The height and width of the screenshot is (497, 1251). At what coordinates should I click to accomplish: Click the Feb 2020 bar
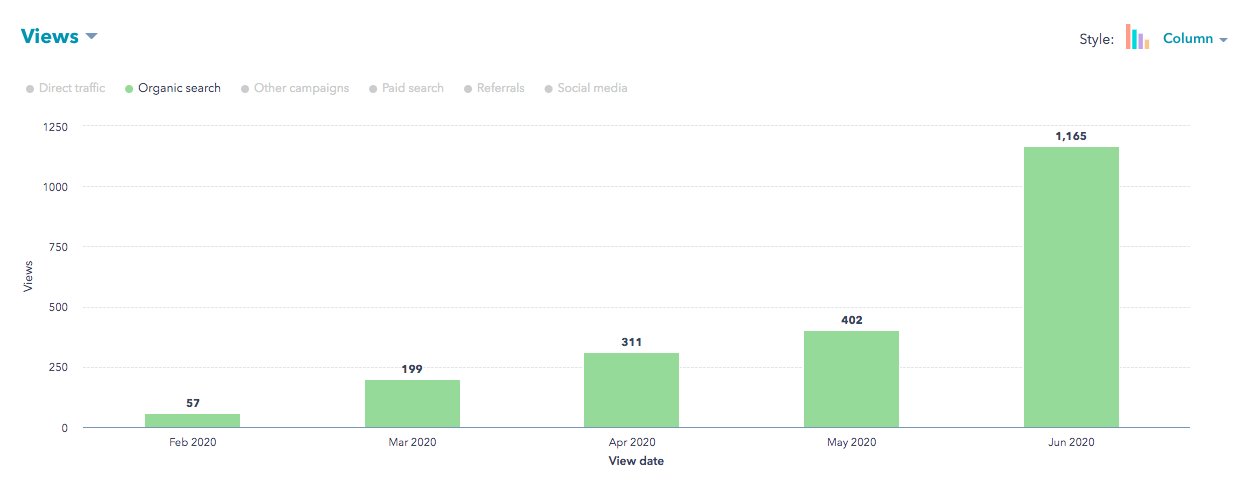(x=192, y=420)
